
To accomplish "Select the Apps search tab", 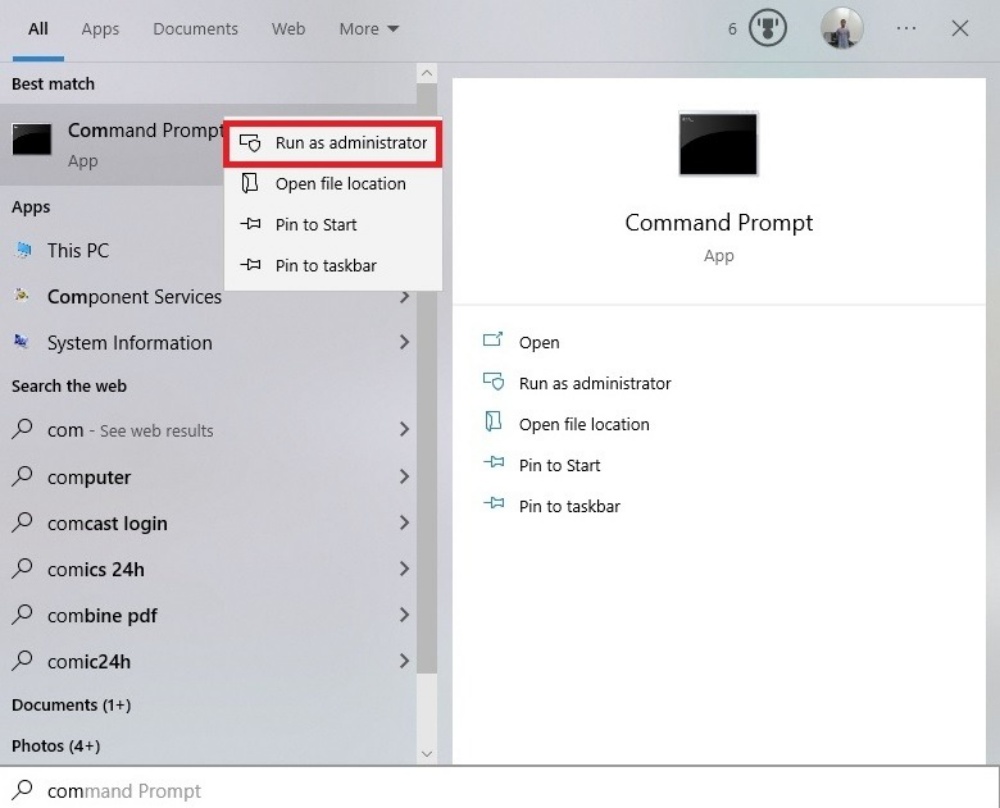I will point(99,29).
